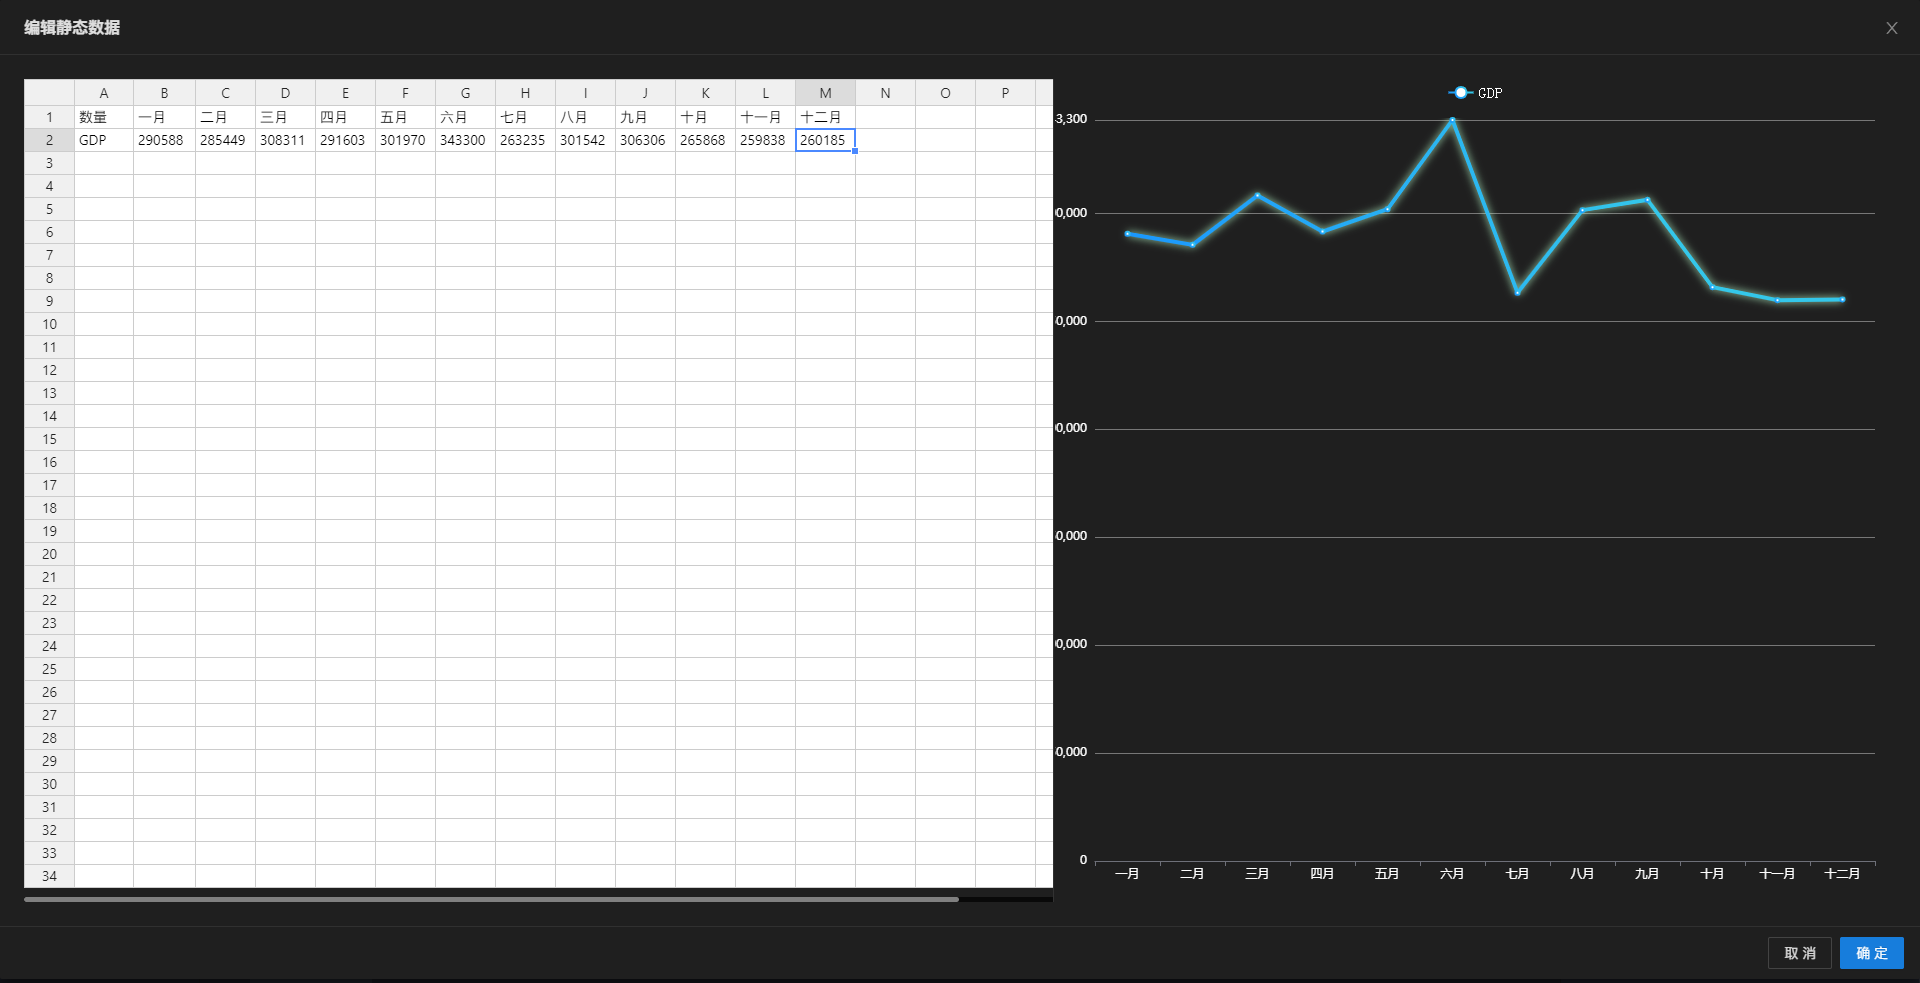Select cell with value 290588
1920x983 pixels.
164,140
